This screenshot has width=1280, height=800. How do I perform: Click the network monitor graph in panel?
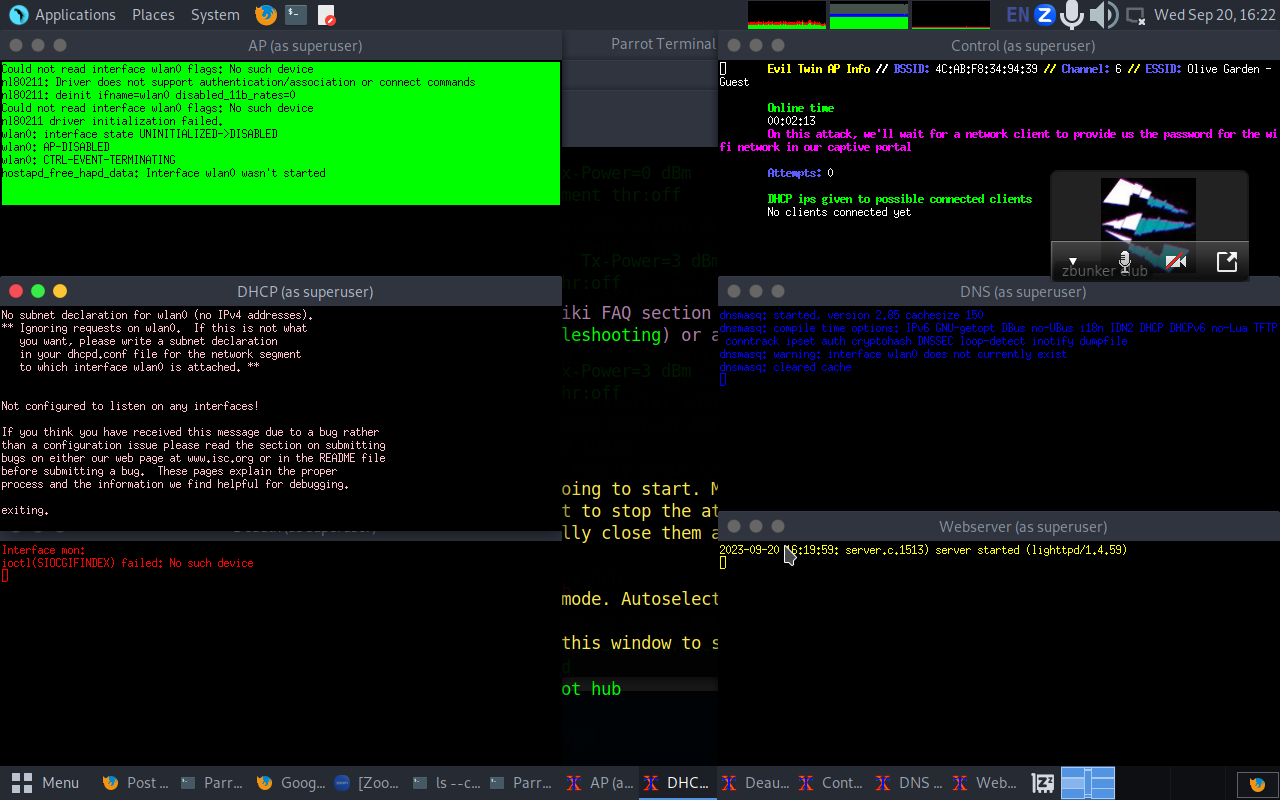click(x=951, y=15)
